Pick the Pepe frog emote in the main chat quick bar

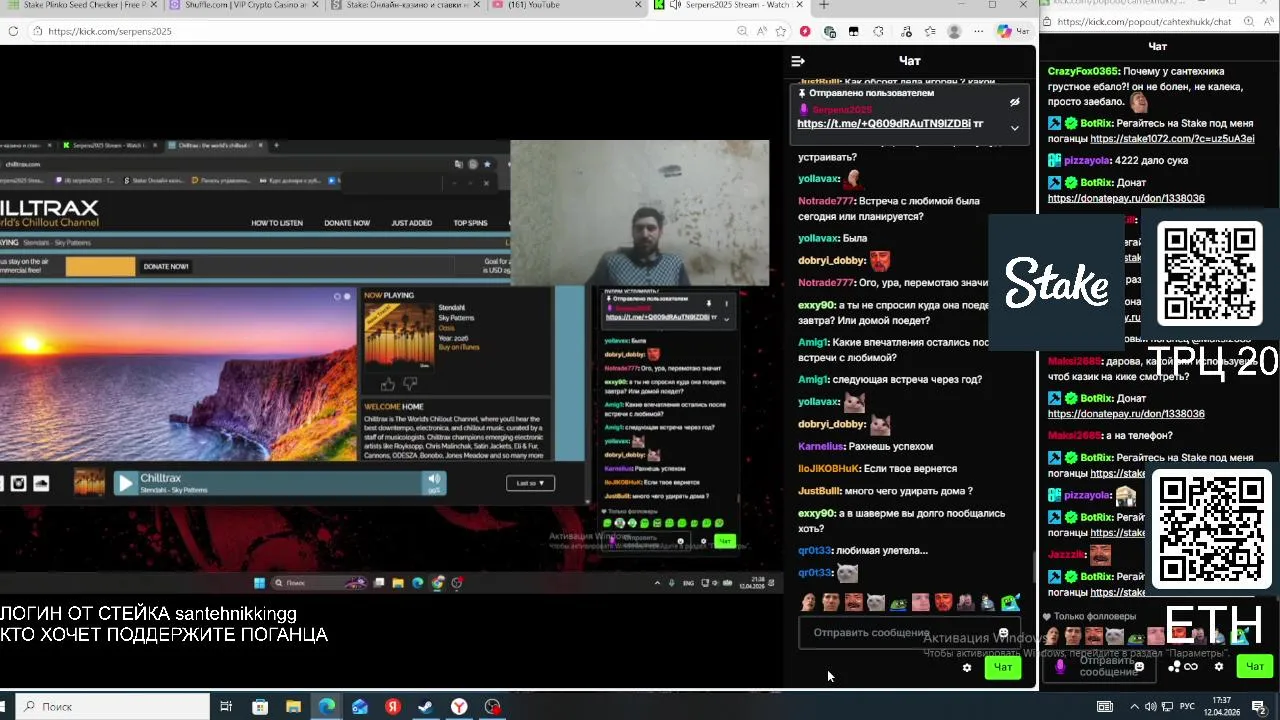899,602
